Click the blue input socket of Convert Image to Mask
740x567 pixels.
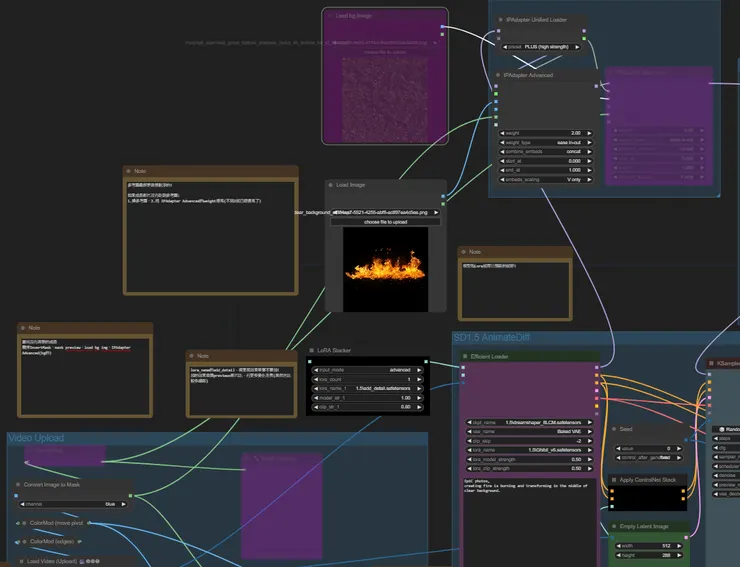click(x=16, y=496)
